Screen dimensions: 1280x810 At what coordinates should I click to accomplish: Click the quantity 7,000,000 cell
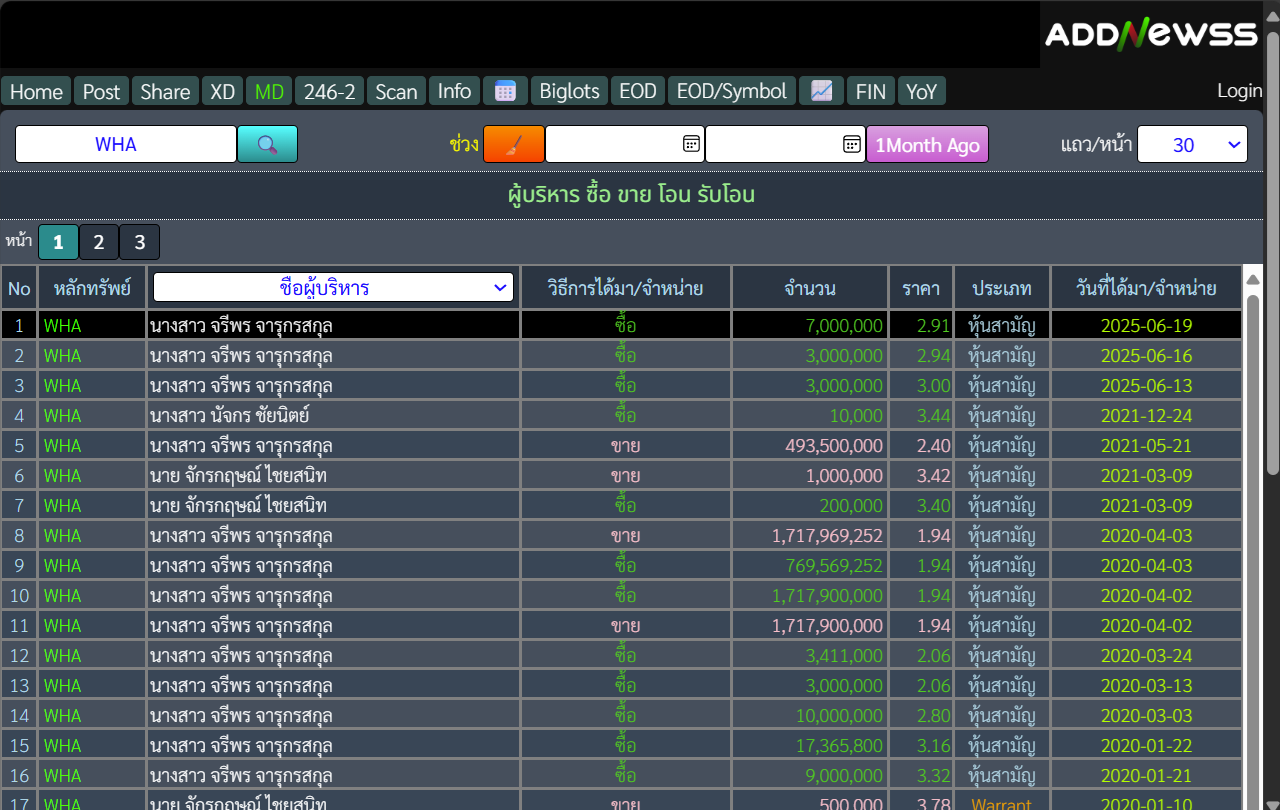810,325
